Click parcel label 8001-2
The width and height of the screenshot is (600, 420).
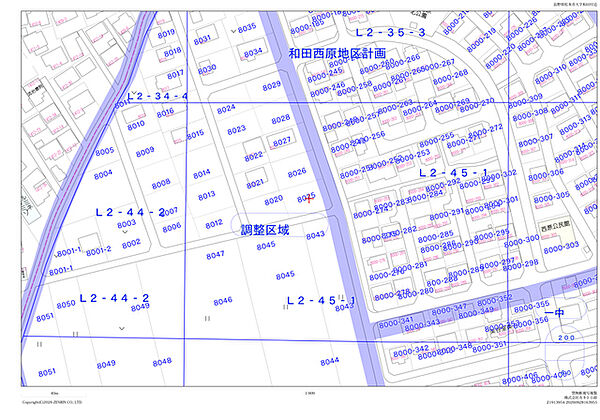click(98, 251)
